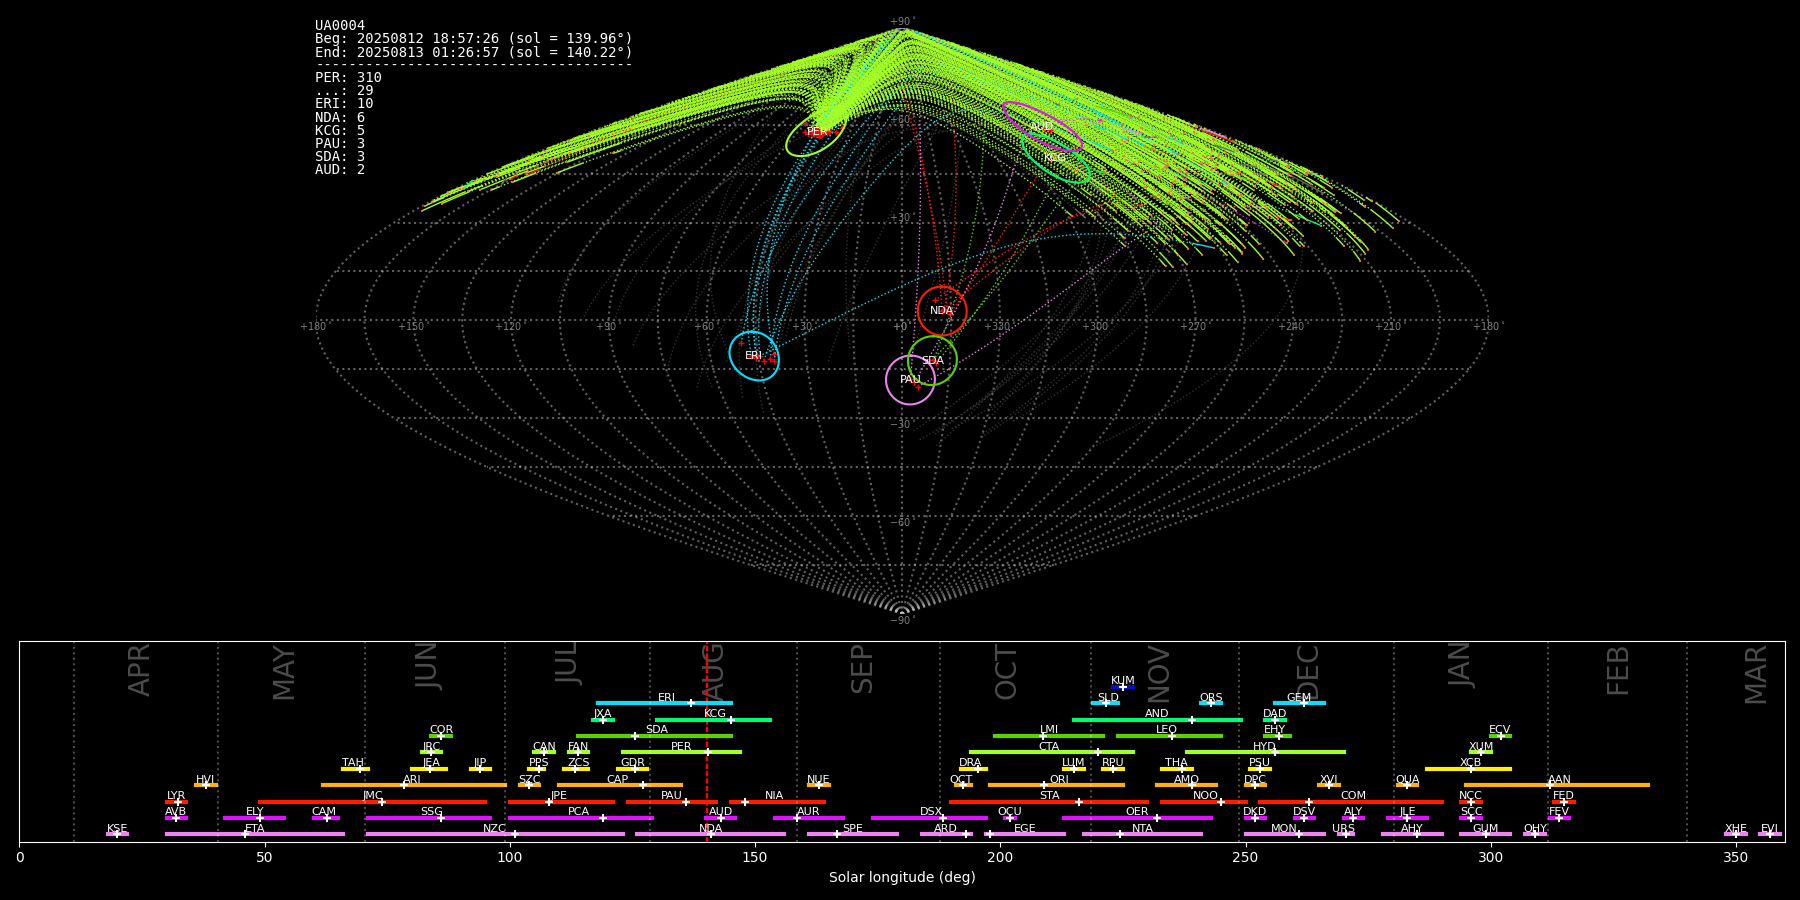The image size is (1800, 900).
Task: Select the PAU radiant circle on the sky map
Action: coord(910,379)
